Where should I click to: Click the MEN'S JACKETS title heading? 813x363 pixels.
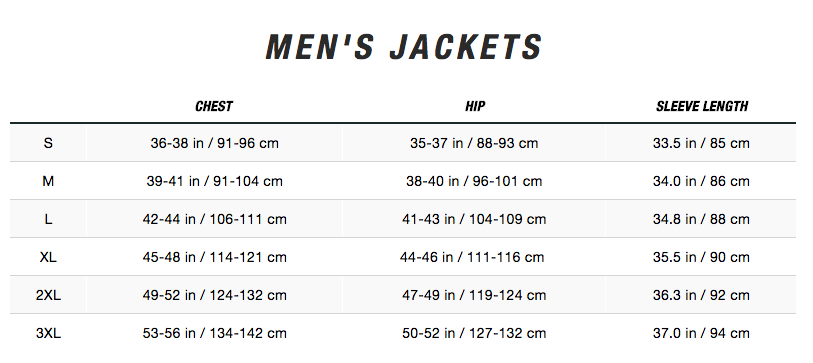click(x=403, y=47)
